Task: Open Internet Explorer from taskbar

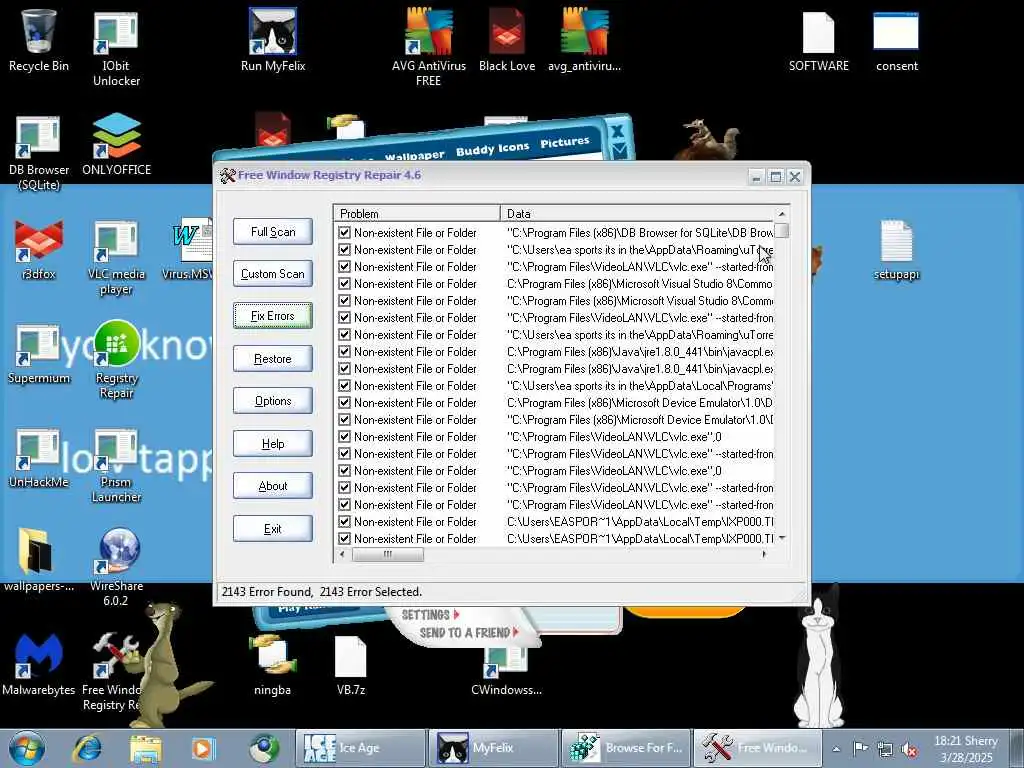Action: pos(87,748)
